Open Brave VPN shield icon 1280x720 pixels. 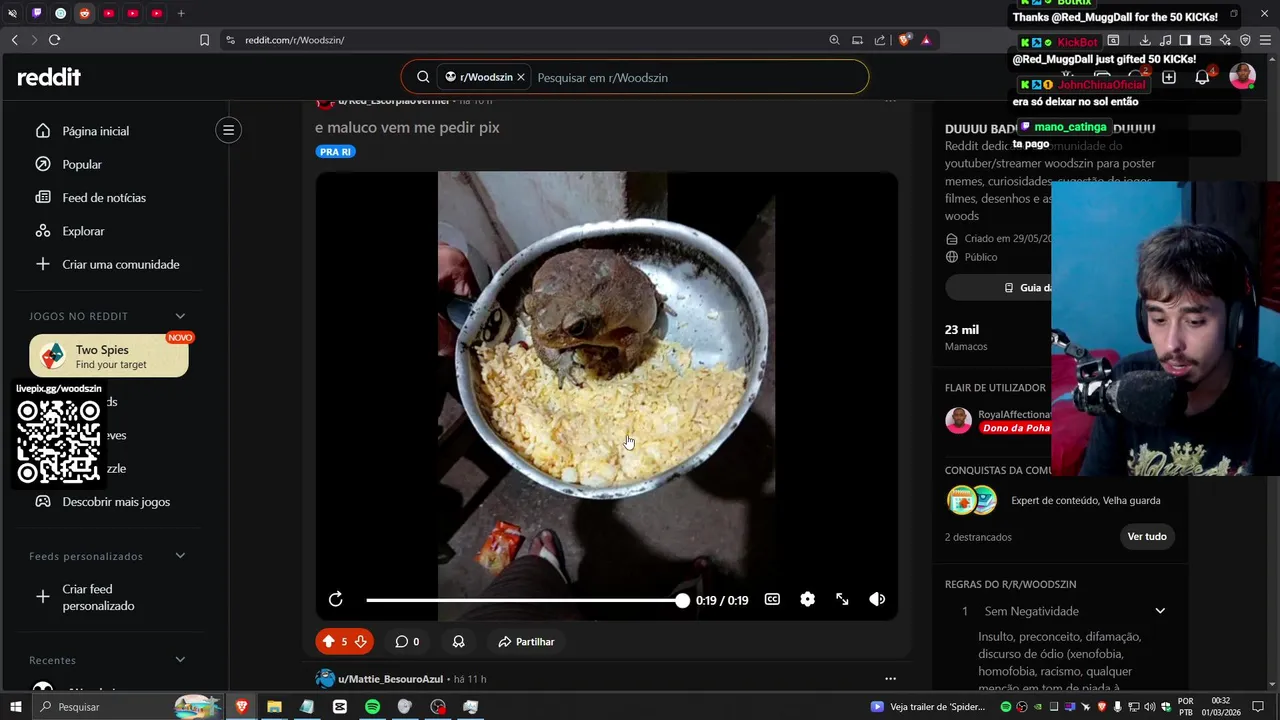point(1245,40)
